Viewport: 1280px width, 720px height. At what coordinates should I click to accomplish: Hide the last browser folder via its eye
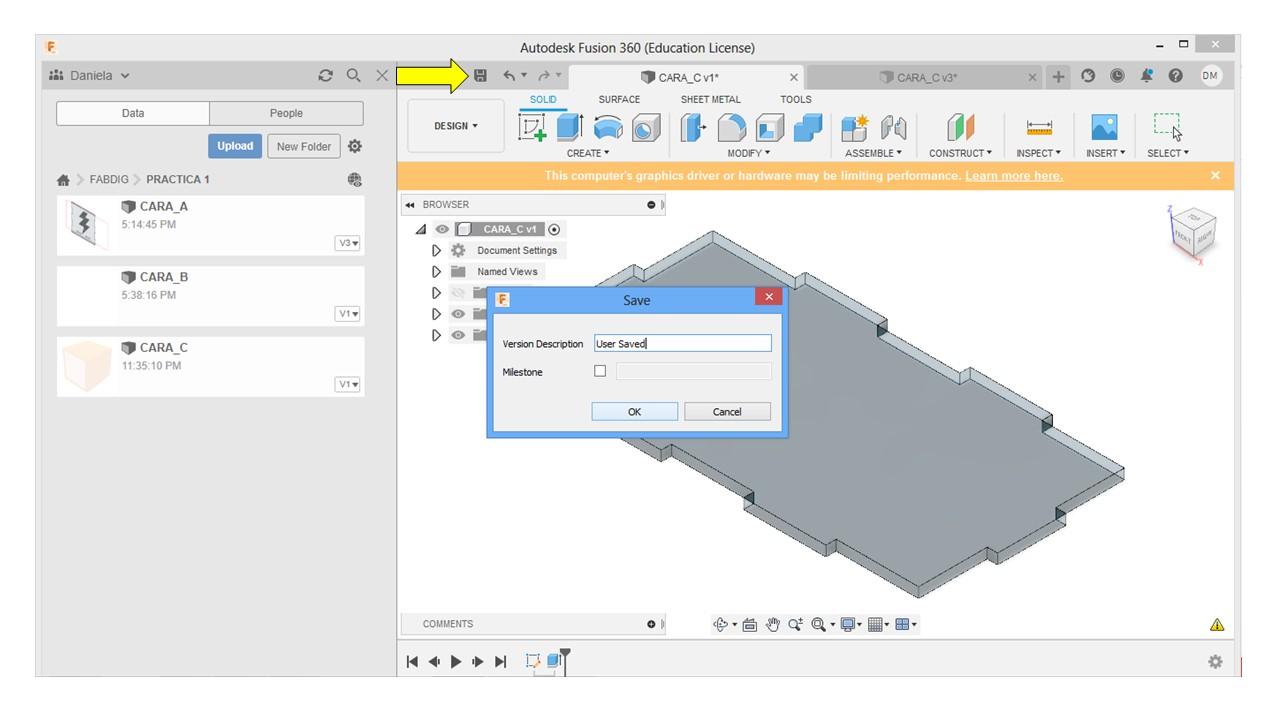(458, 336)
